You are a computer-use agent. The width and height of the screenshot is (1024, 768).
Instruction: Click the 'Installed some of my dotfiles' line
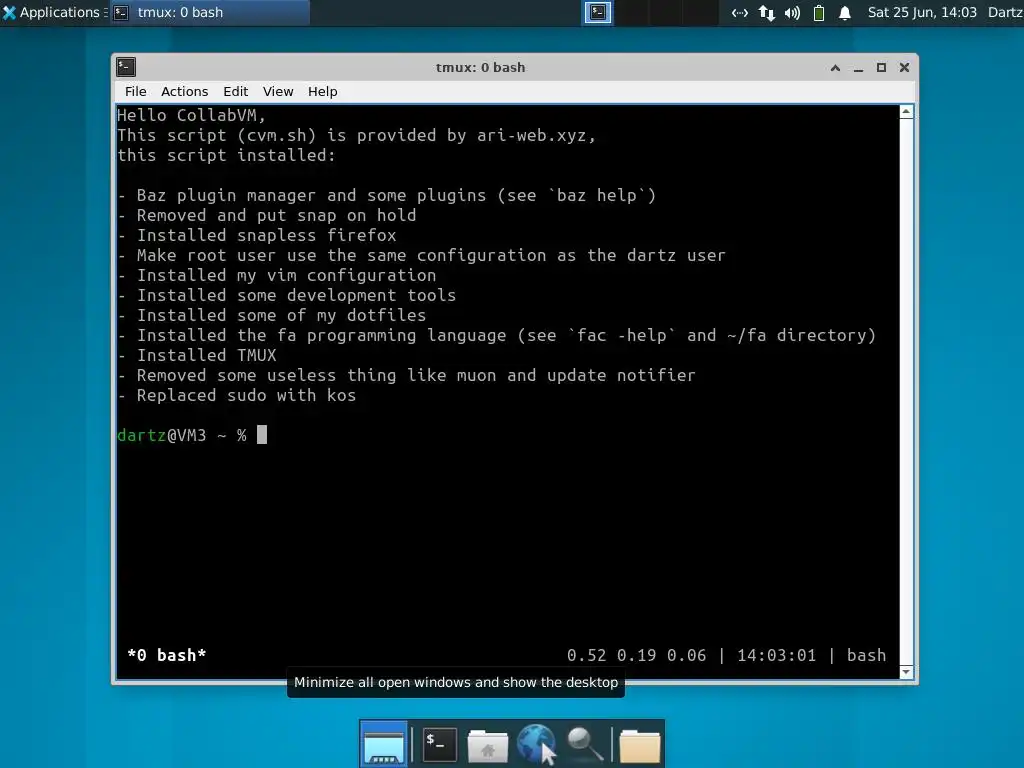coord(272,315)
